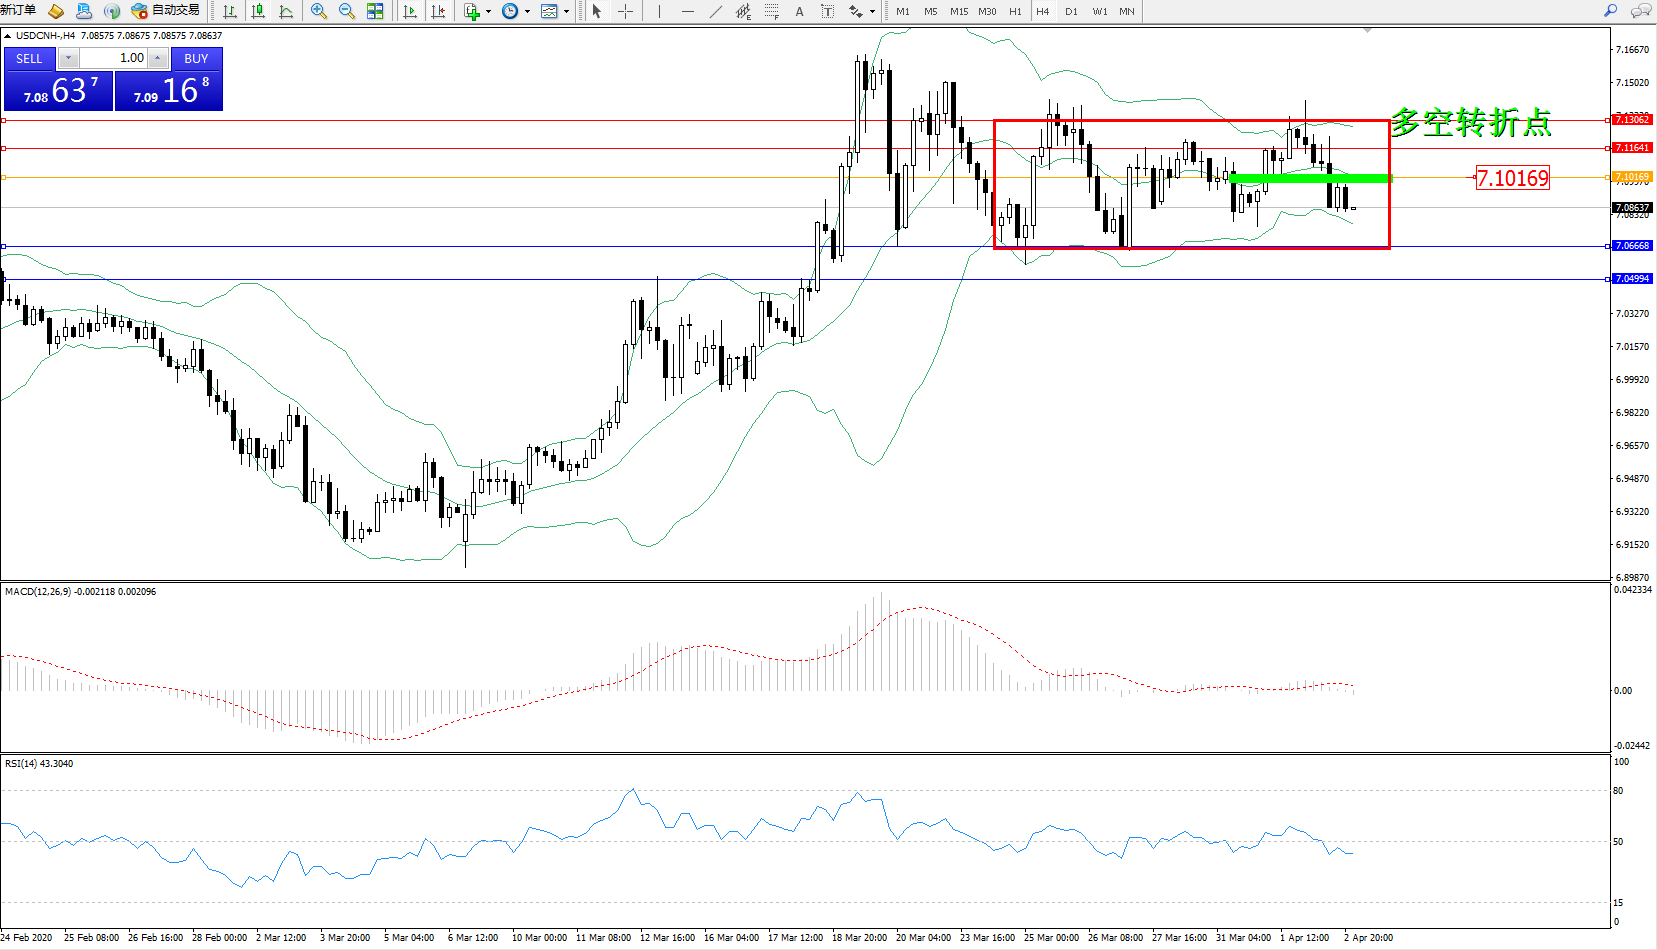Switch chart to candlestick display
Image resolution: width=1657 pixels, height=950 pixels.
coord(258,11)
